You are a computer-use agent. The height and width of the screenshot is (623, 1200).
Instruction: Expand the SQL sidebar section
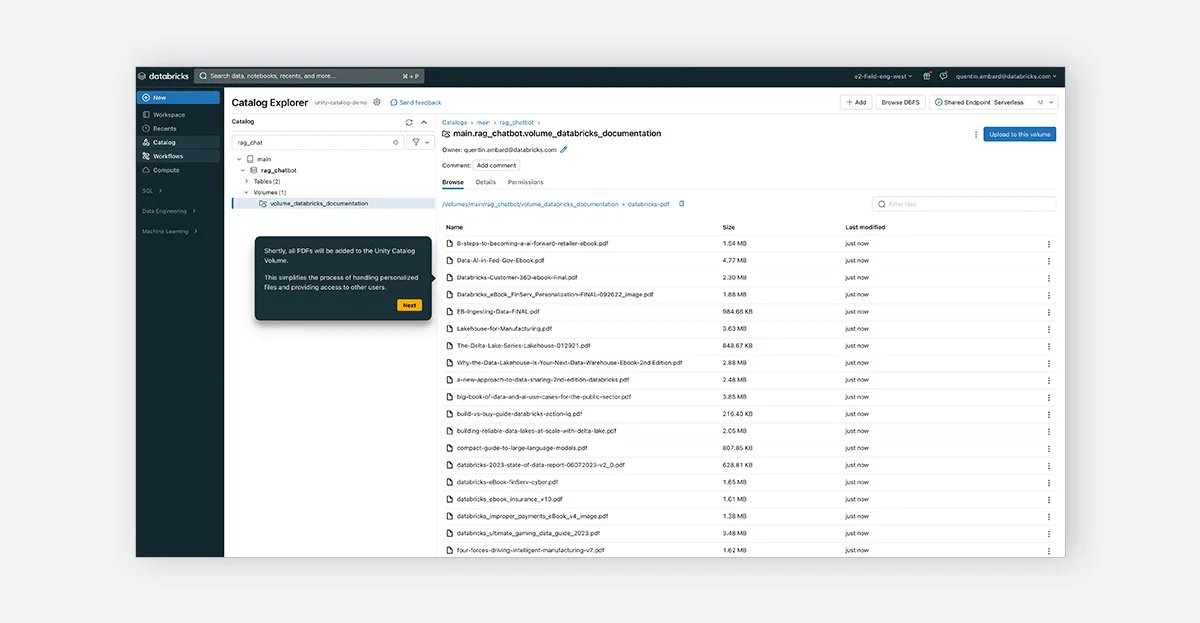point(152,190)
